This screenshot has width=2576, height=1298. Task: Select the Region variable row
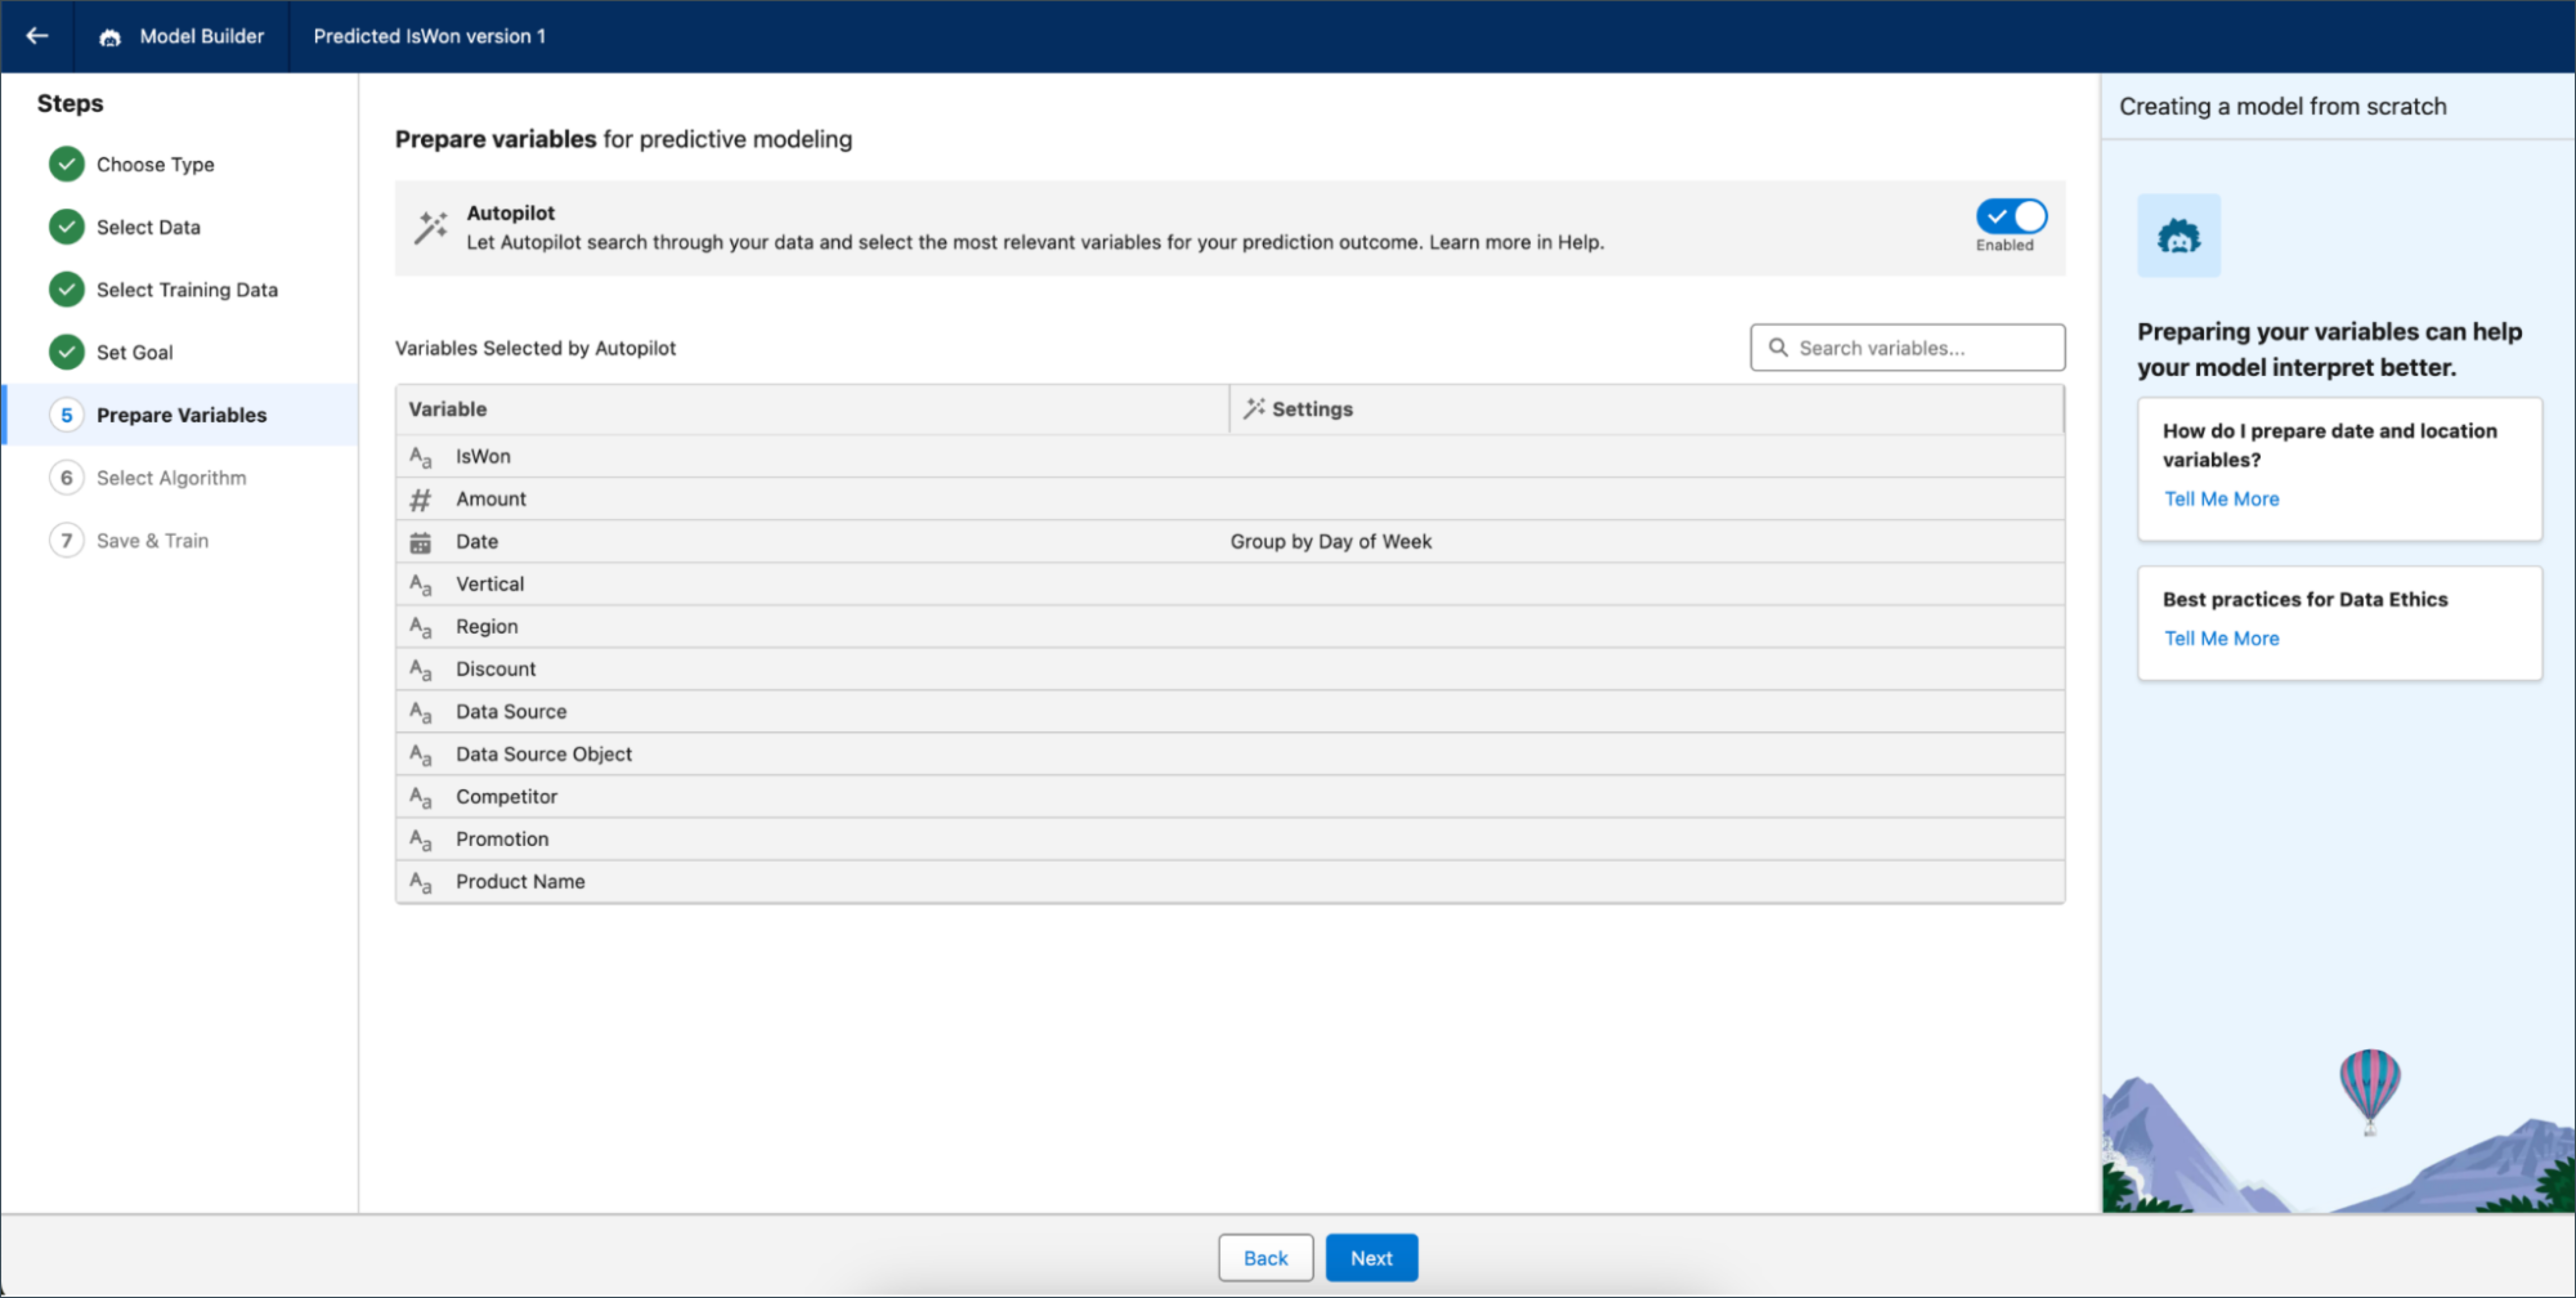tap(1230, 626)
